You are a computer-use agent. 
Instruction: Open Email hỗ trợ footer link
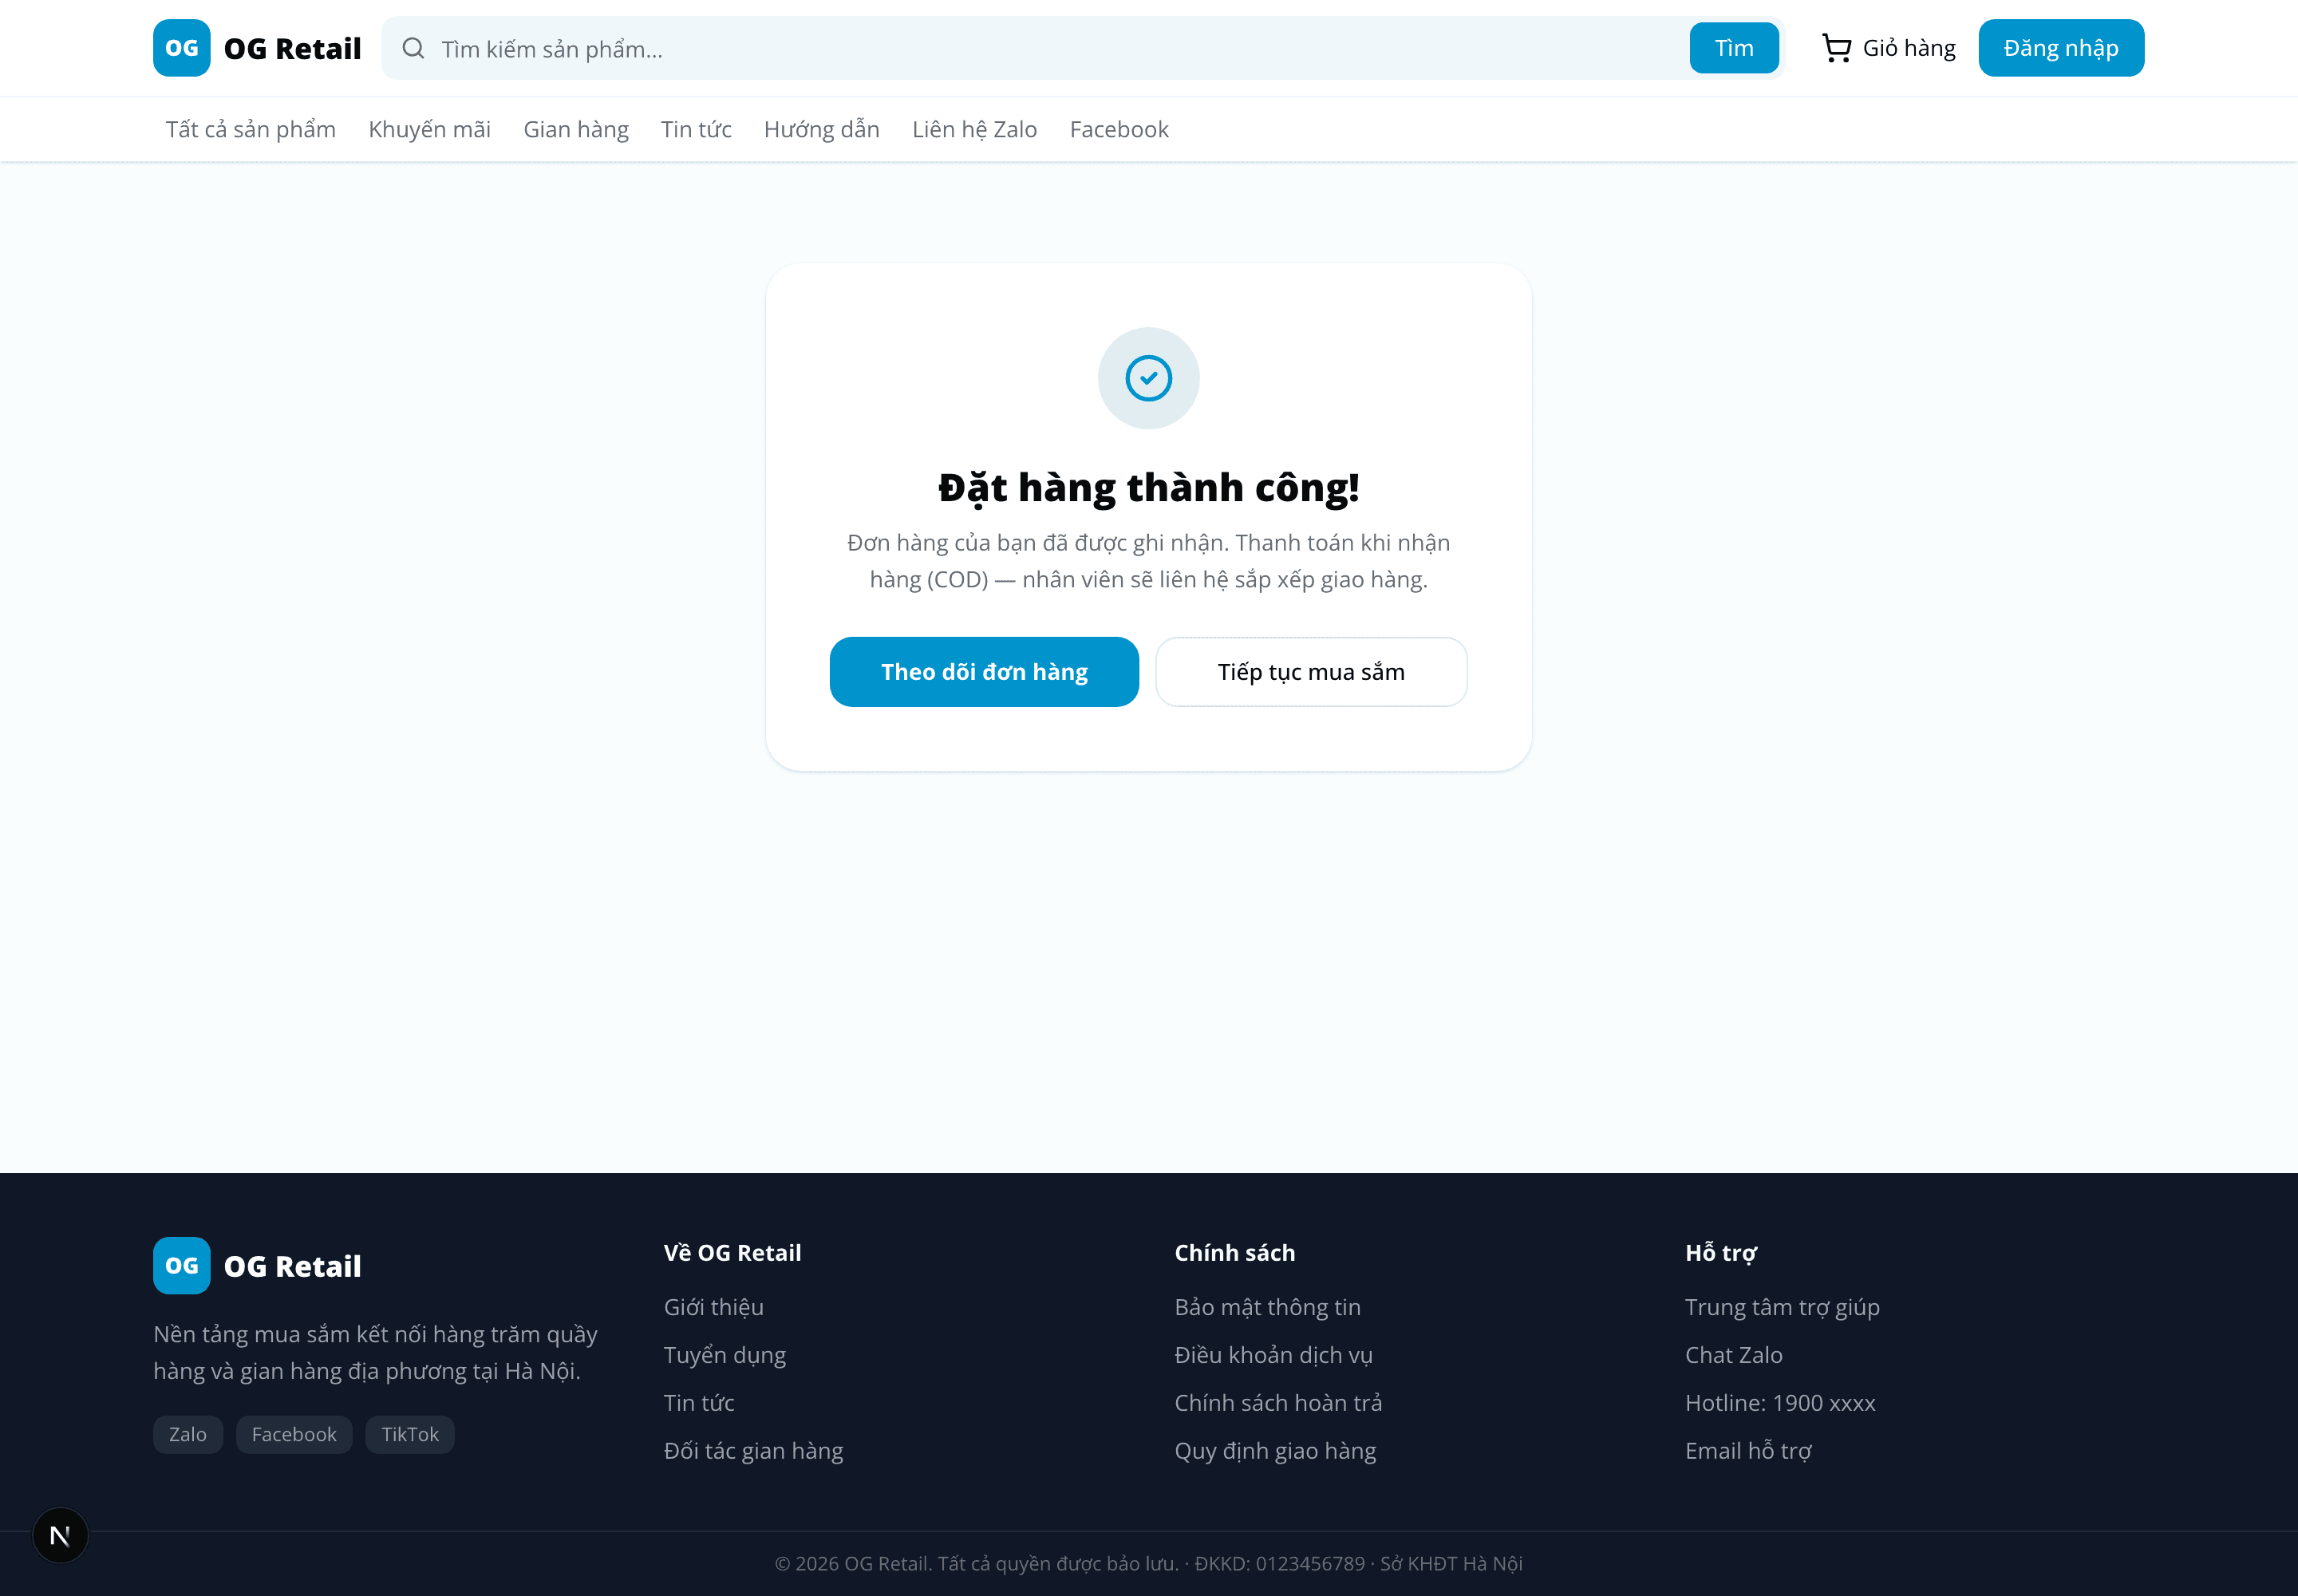coord(1748,1451)
